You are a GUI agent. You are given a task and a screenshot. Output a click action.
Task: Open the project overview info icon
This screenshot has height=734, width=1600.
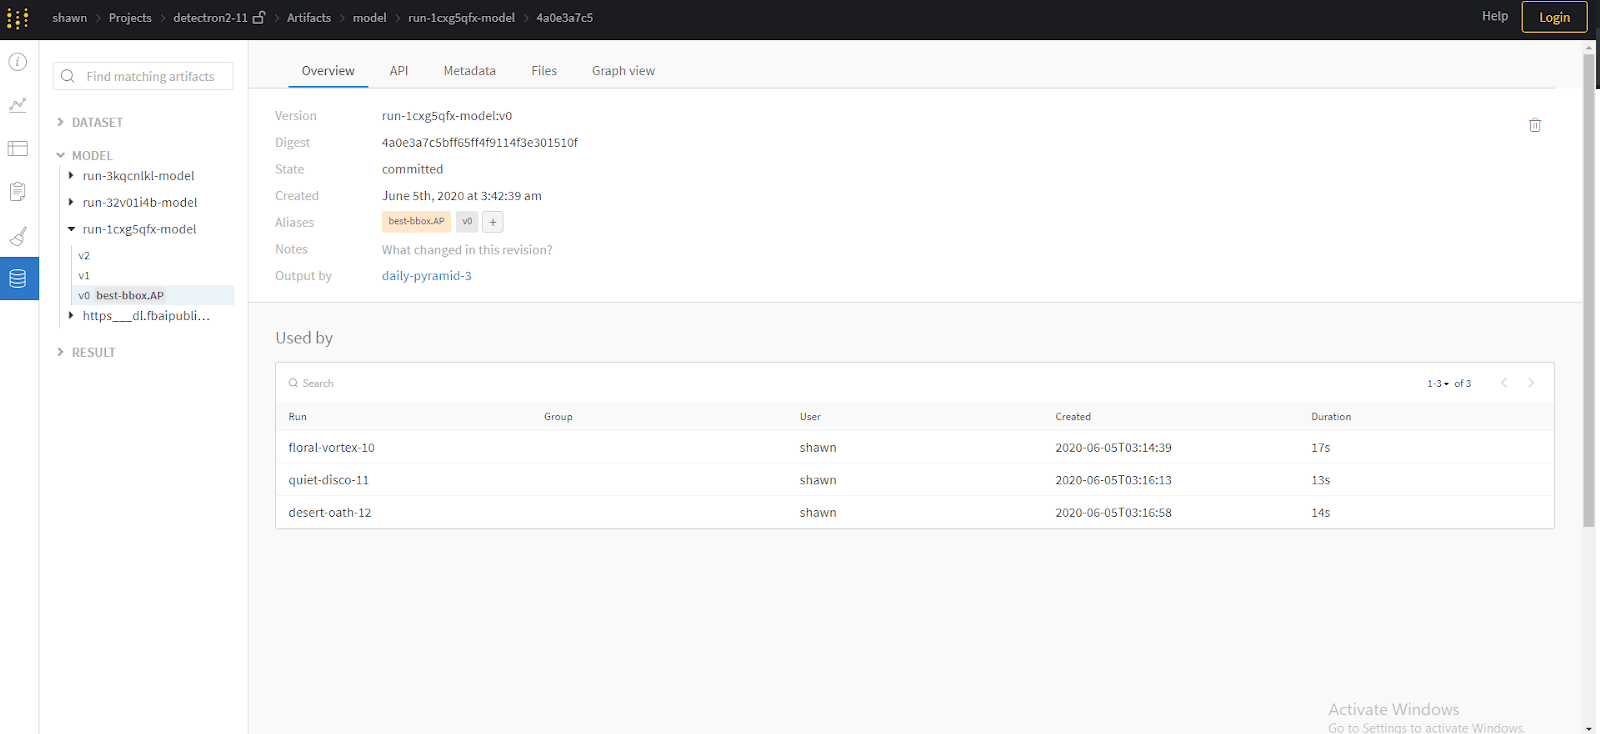coord(18,62)
